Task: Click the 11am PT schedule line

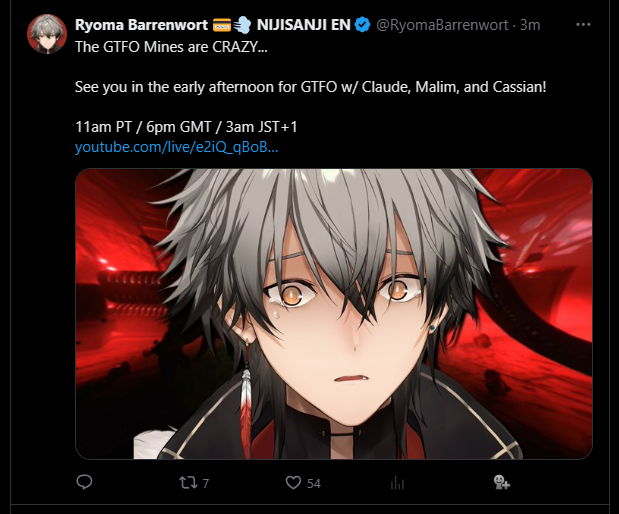Action: pos(186,127)
